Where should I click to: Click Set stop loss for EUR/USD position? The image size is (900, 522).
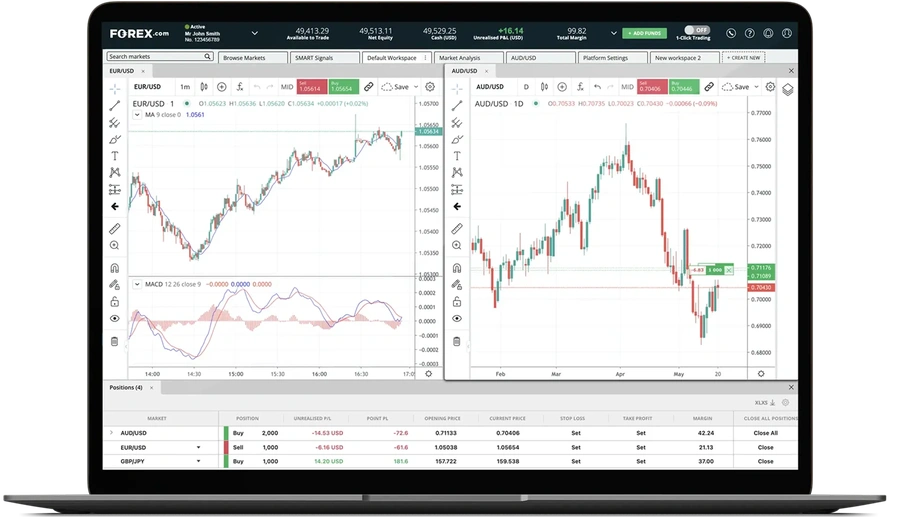[576, 447]
